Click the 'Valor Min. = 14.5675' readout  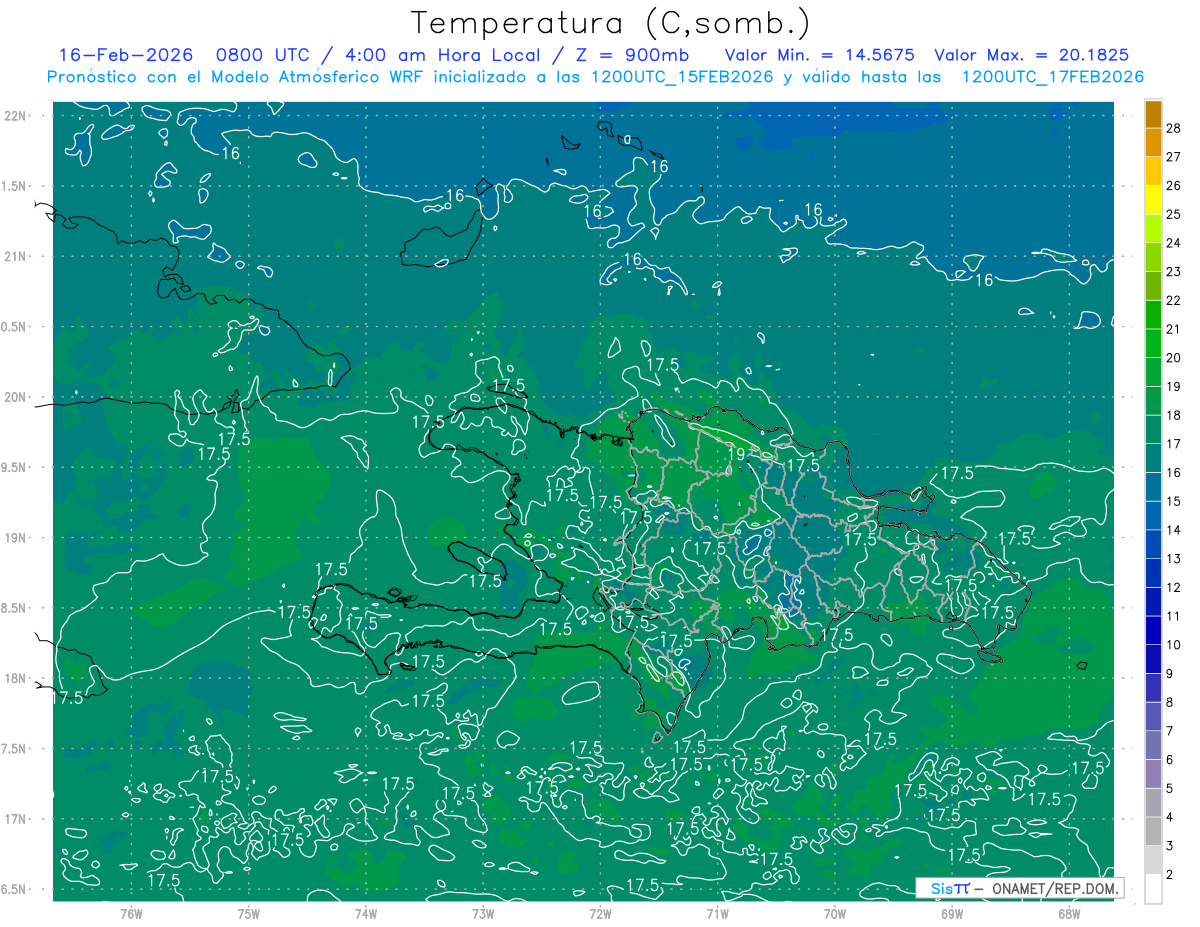coord(819,55)
